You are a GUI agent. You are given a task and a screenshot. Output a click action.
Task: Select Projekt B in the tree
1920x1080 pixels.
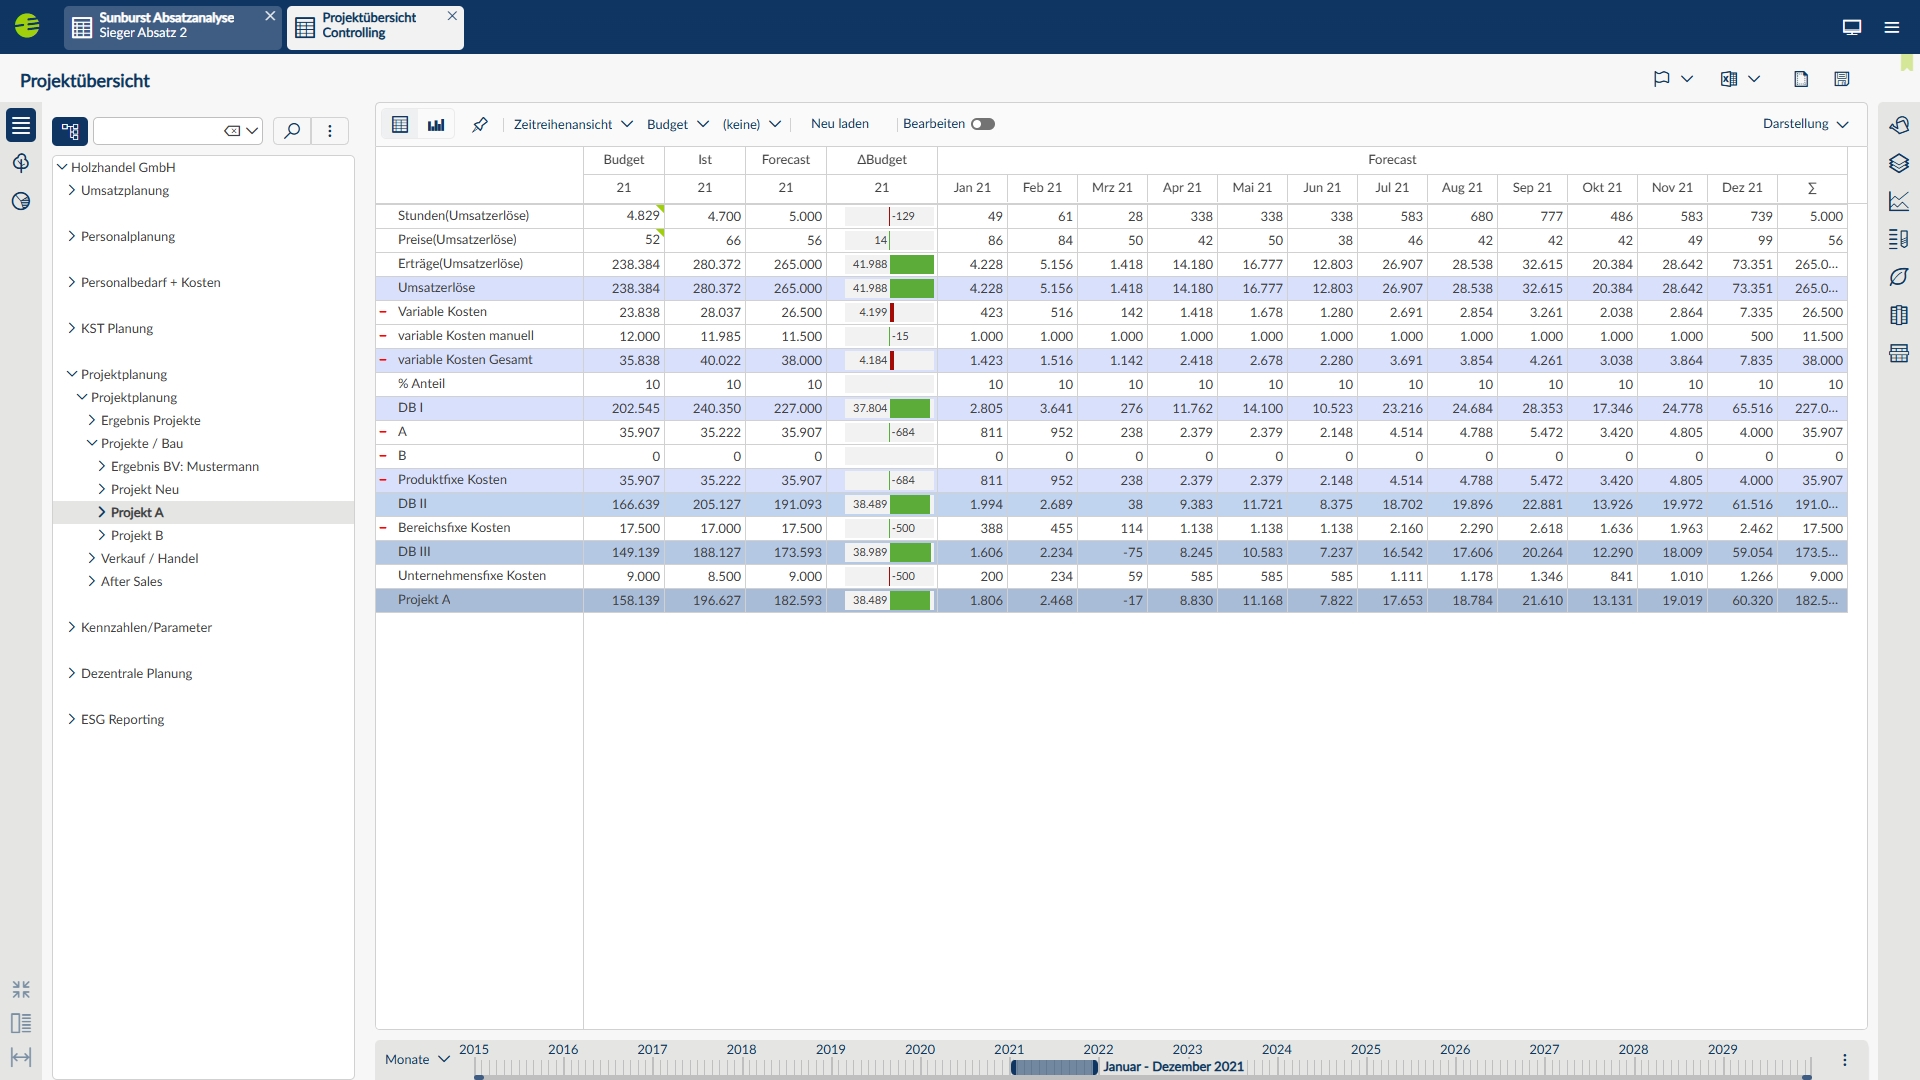[137, 535]
